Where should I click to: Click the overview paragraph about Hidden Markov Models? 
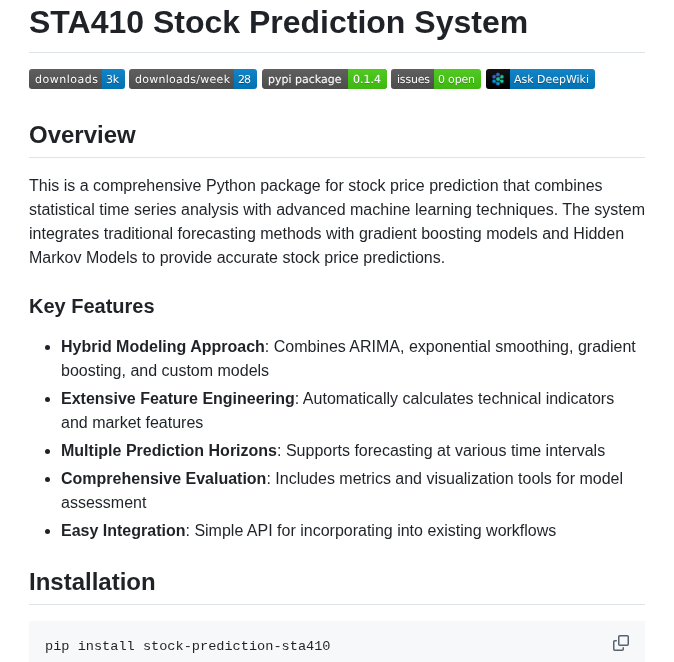pos(337,221)
